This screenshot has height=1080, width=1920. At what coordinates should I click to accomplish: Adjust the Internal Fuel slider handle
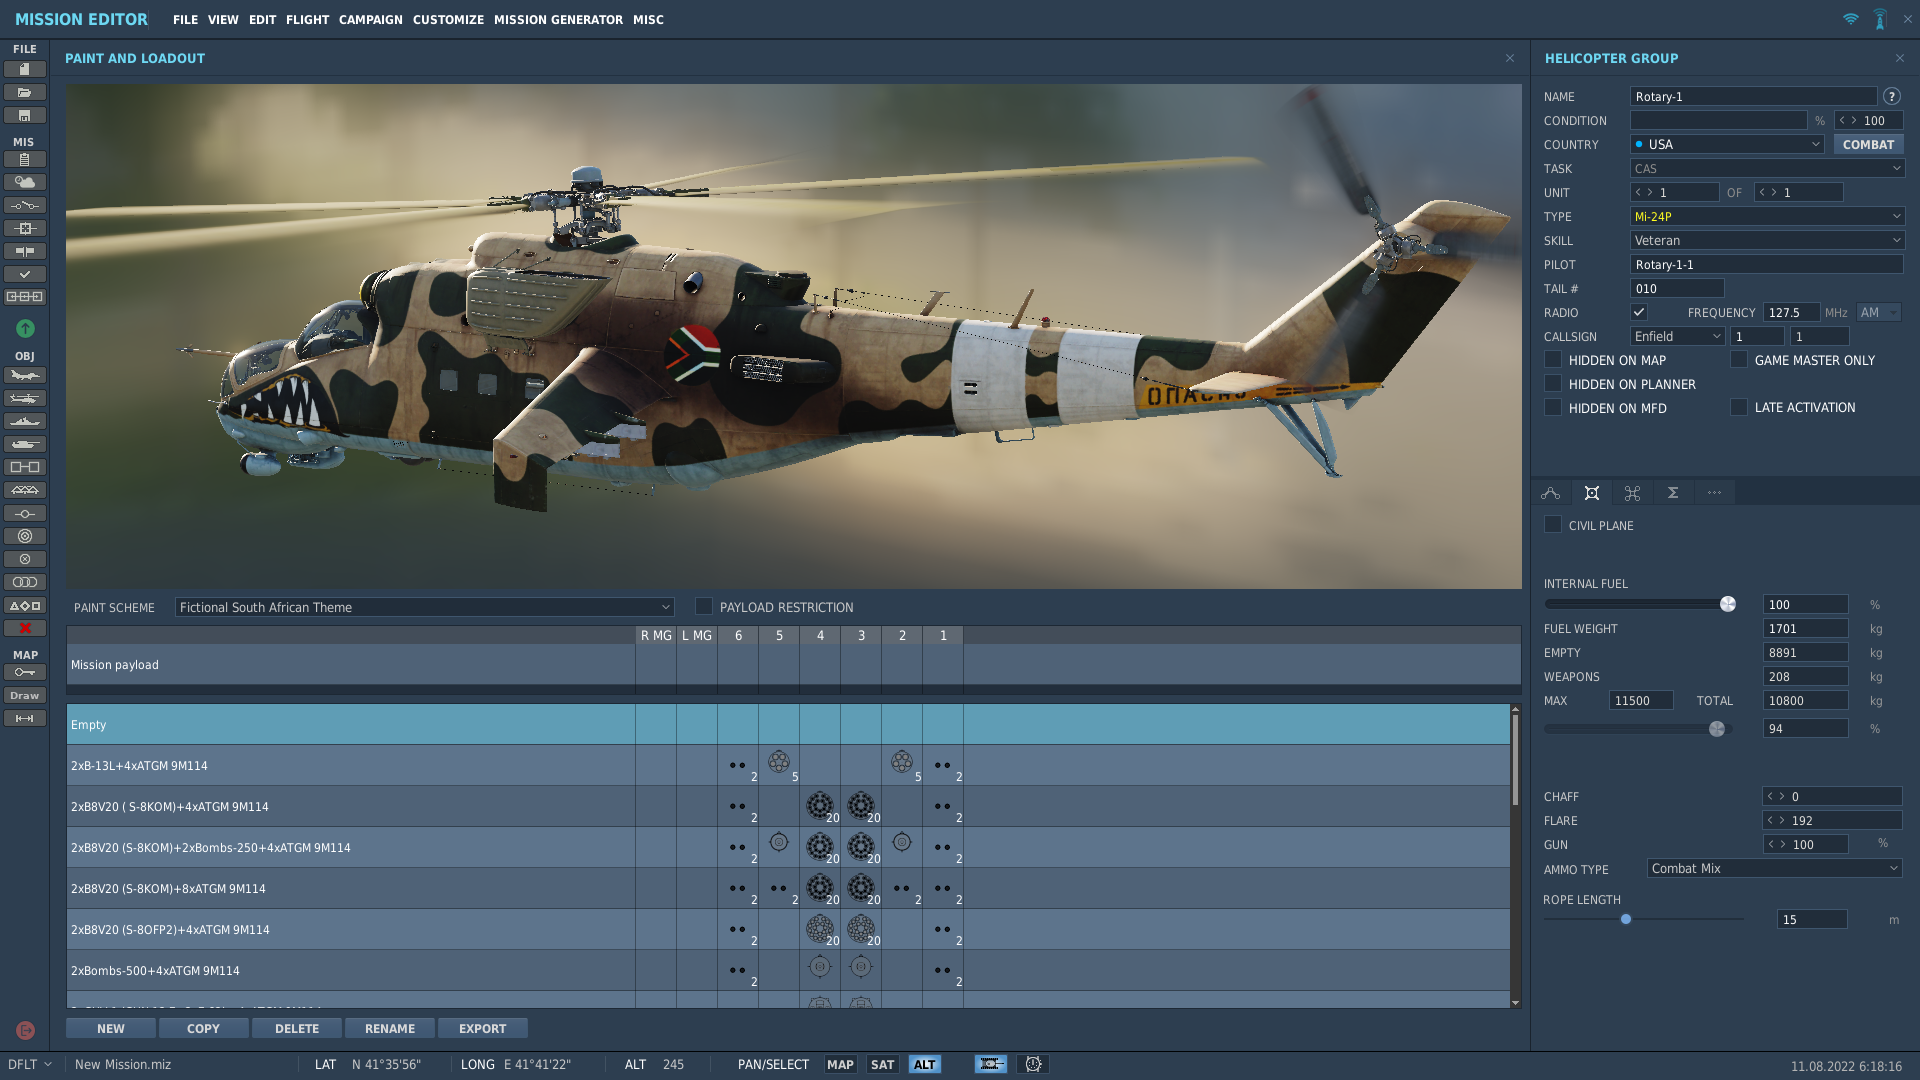(x=1727, y=604)
